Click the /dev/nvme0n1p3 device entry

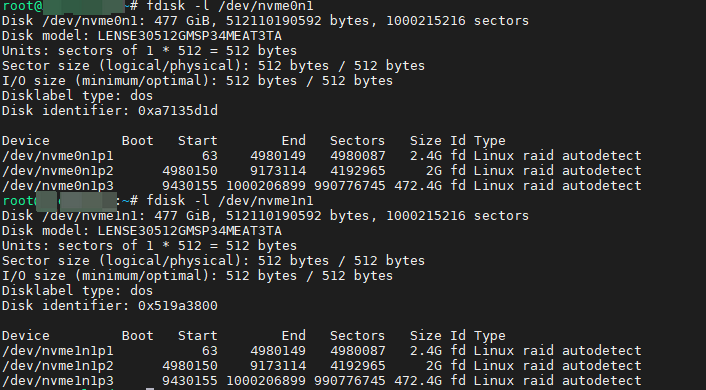coord(58,186)
